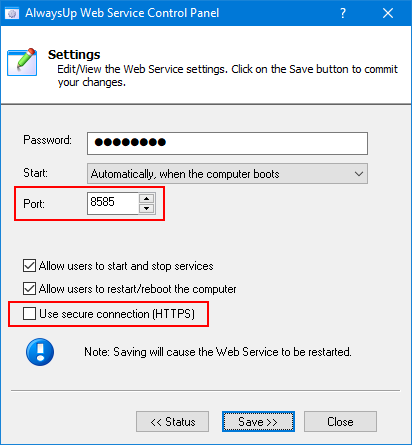Uncheck Allow users to restart/reboot the computer
This screenshot has height=445, width=412.
click(x=29, y=289)
